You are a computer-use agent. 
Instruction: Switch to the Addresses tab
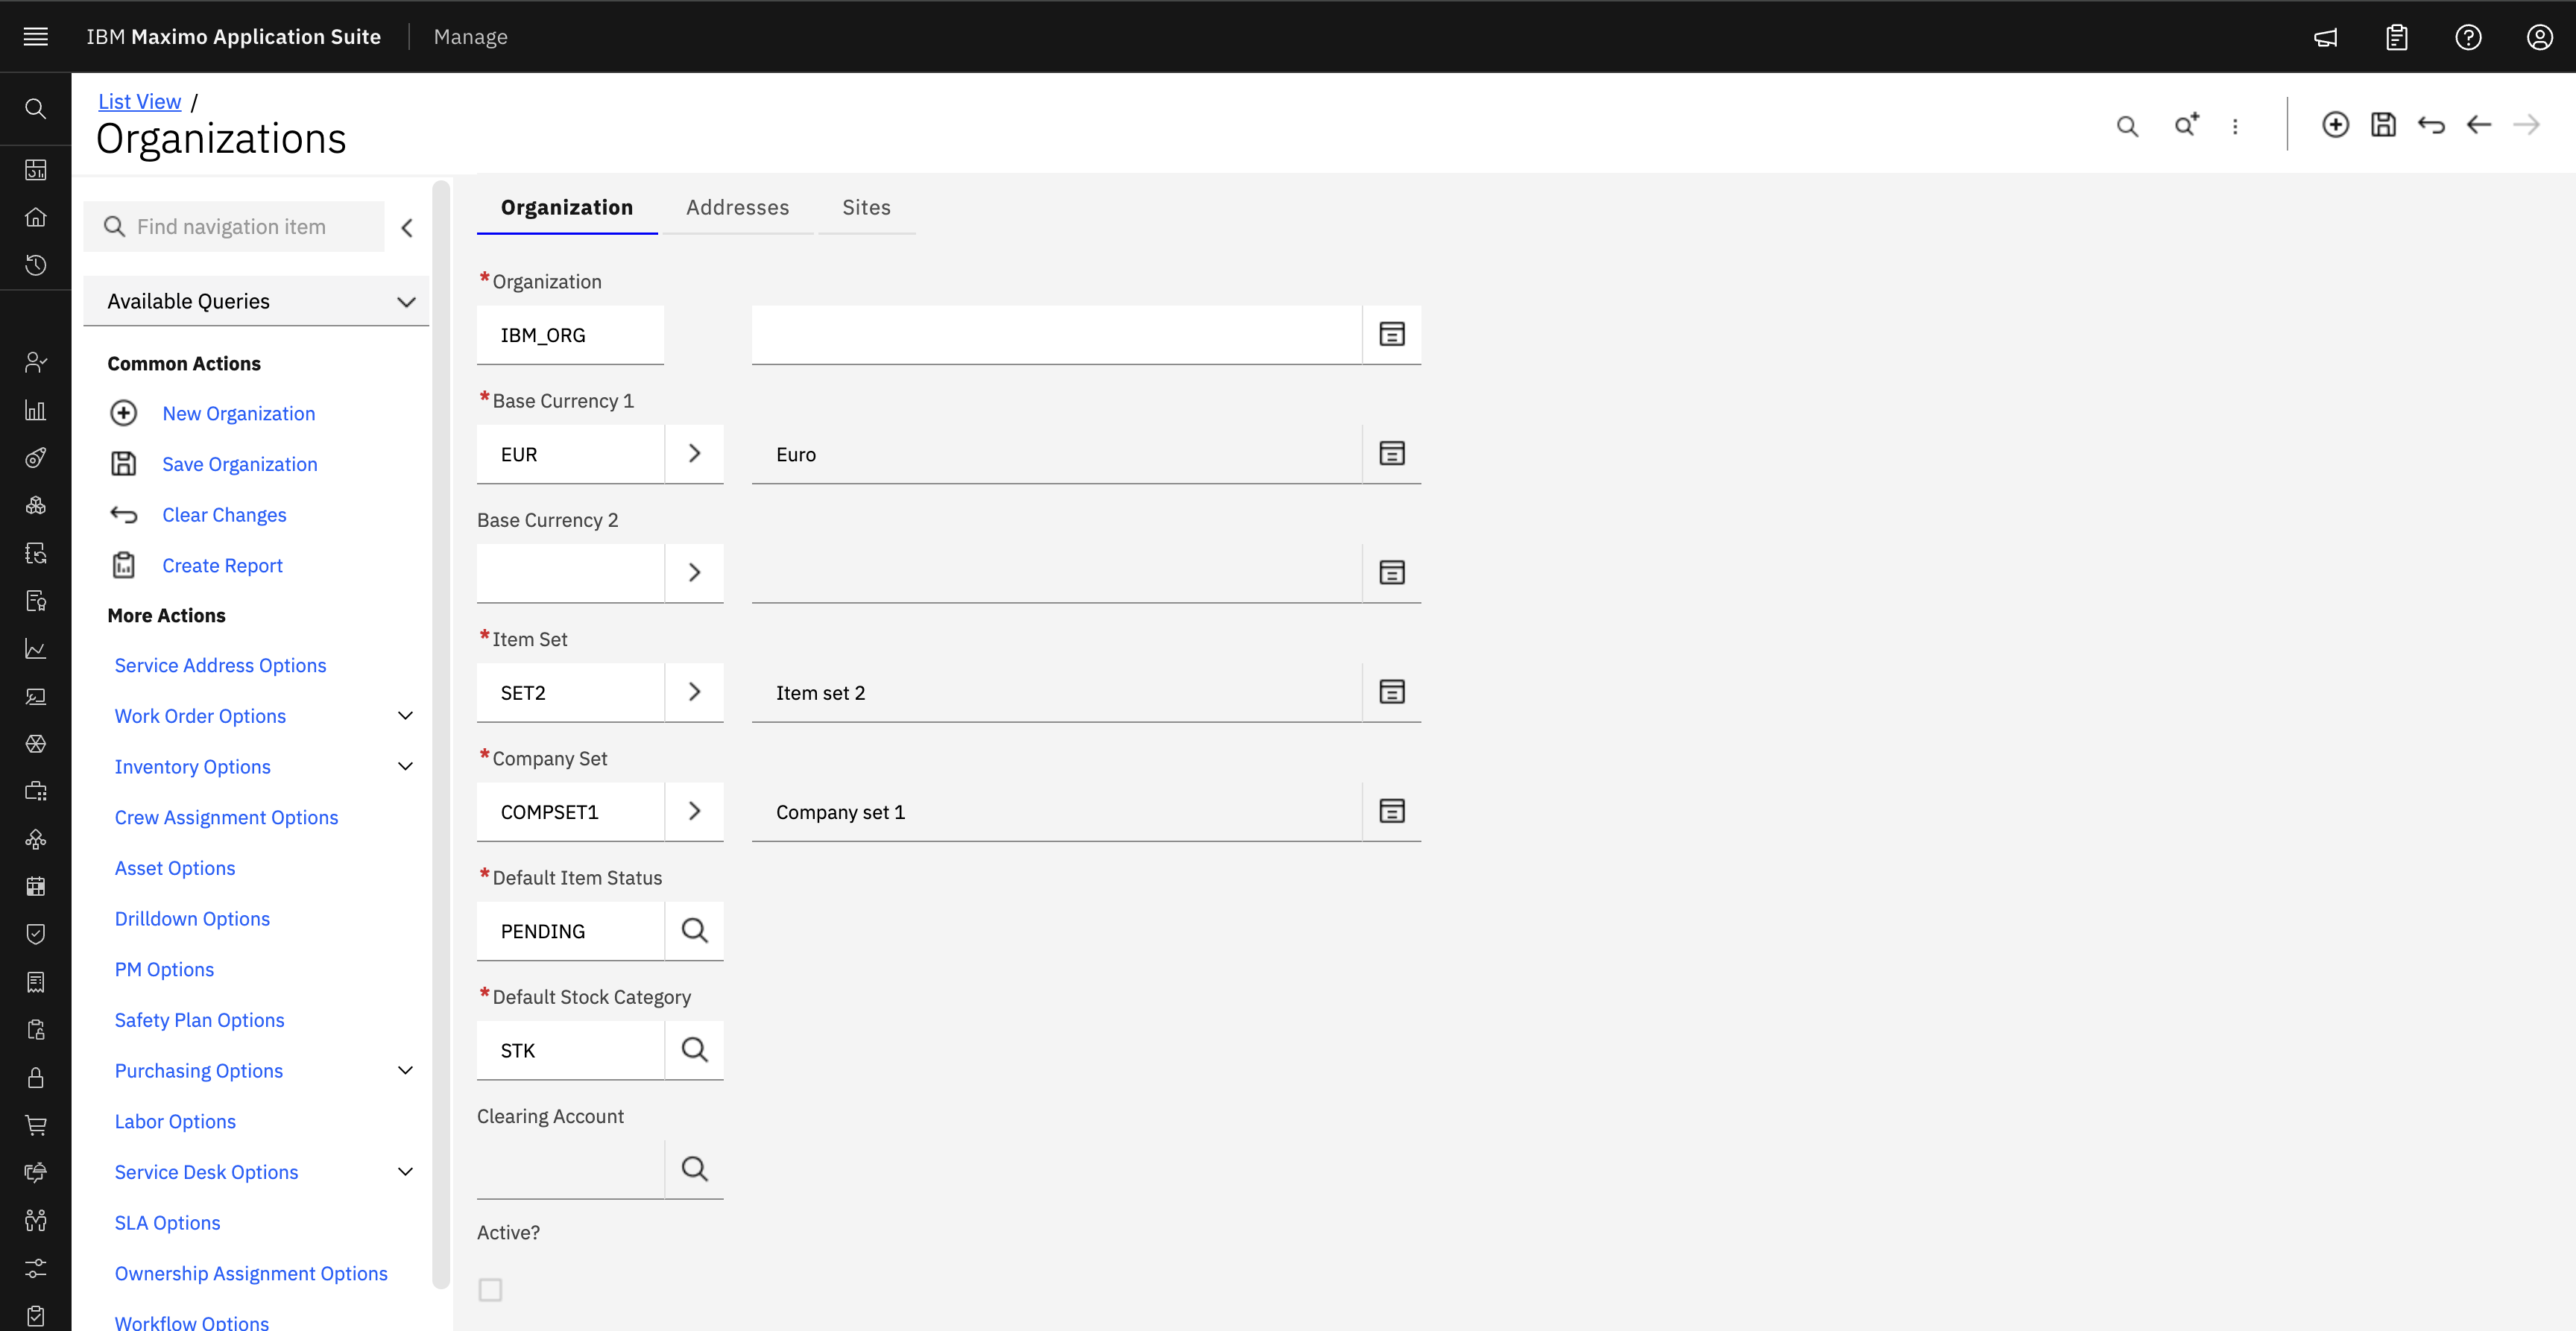(738, 207)
